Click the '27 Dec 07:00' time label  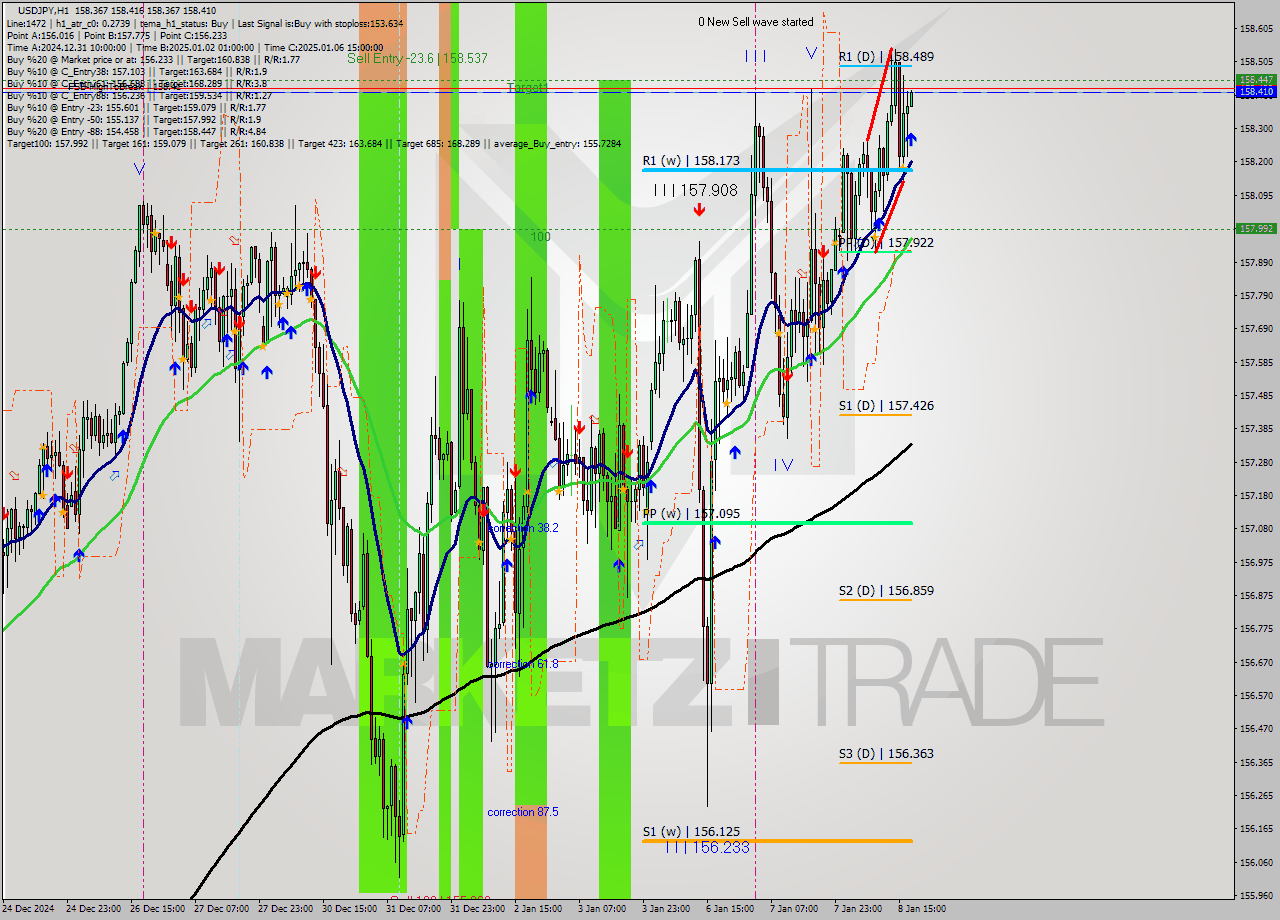click(223, 909)
